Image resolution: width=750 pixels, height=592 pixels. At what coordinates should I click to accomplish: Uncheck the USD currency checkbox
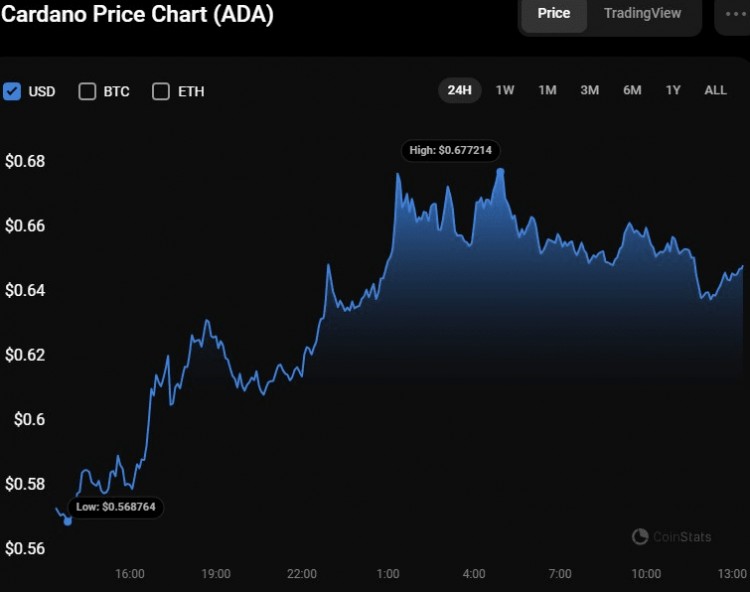point(12,91)
